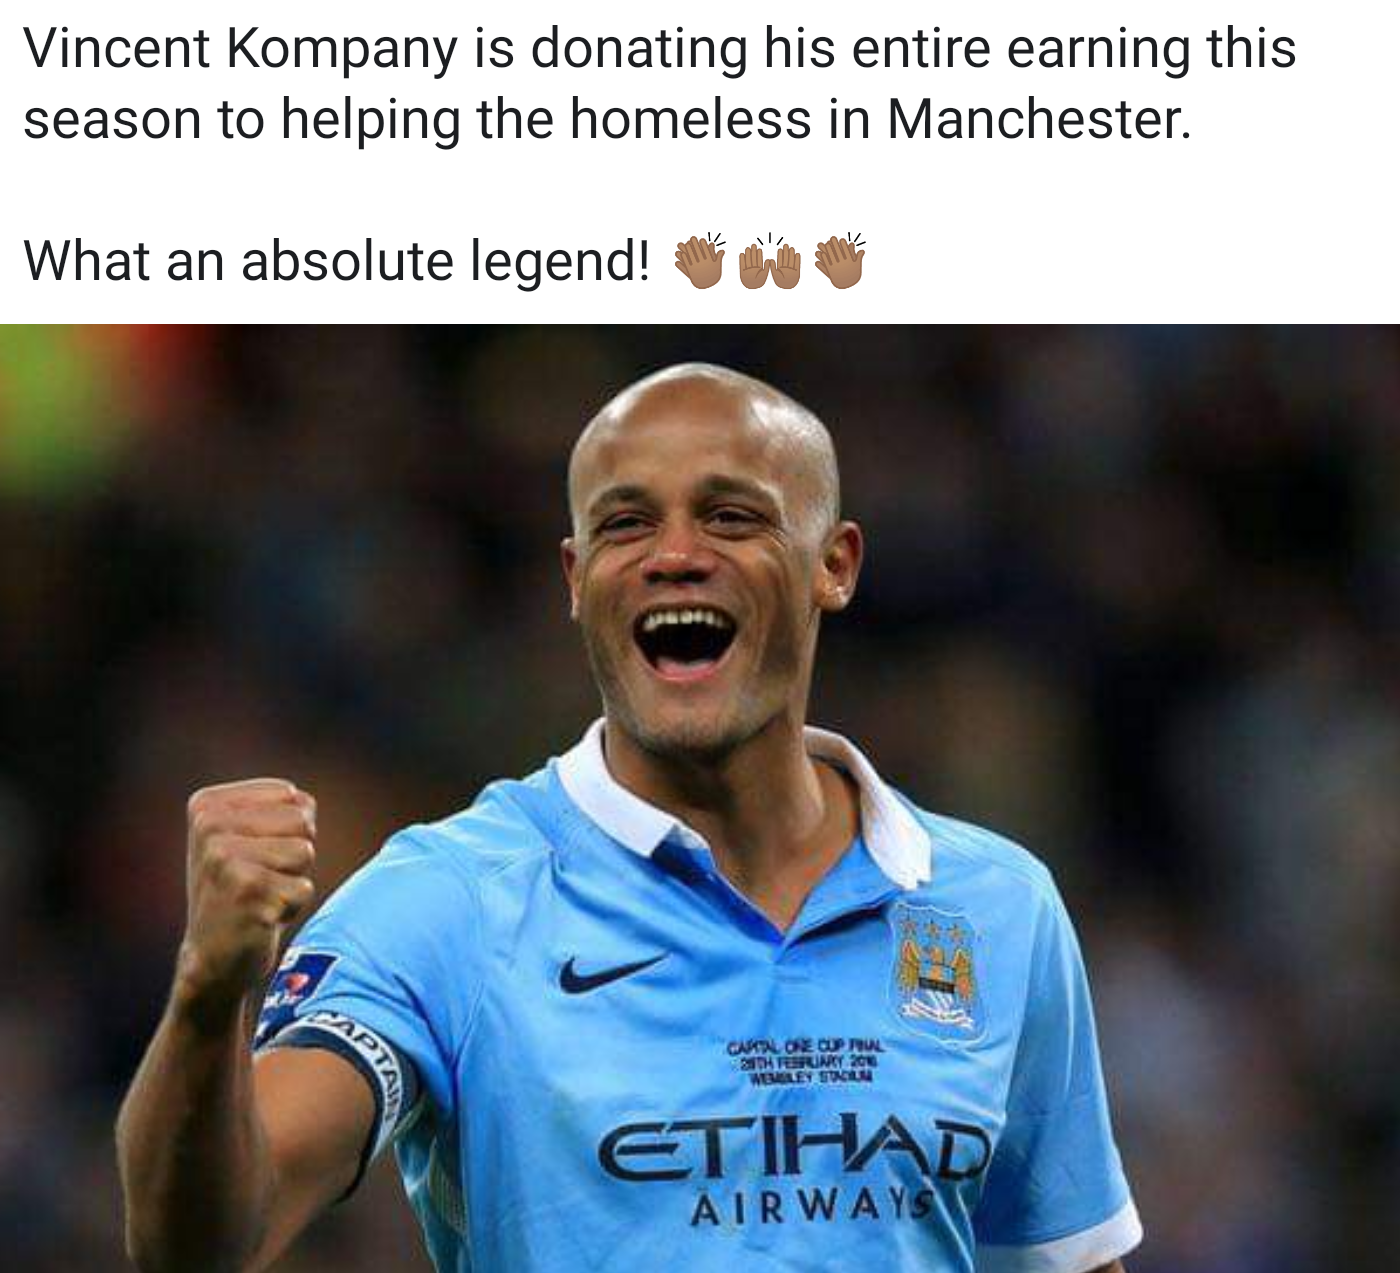The image size is (1400, 1273).
Task: Click the ETIHAD sponsor lettering
Action: coord(795,1151)
